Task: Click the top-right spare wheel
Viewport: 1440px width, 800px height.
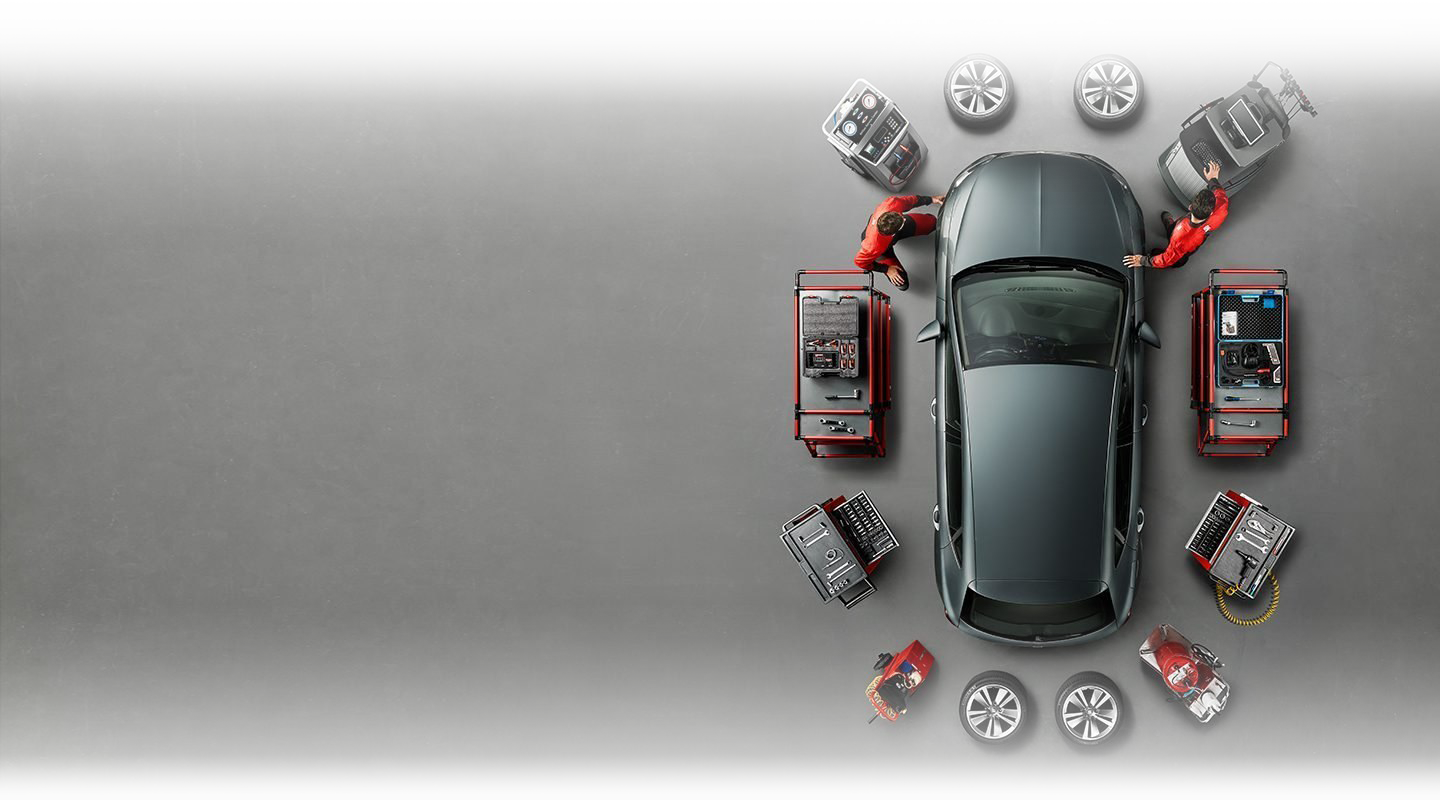Action: pos(1108,90)
